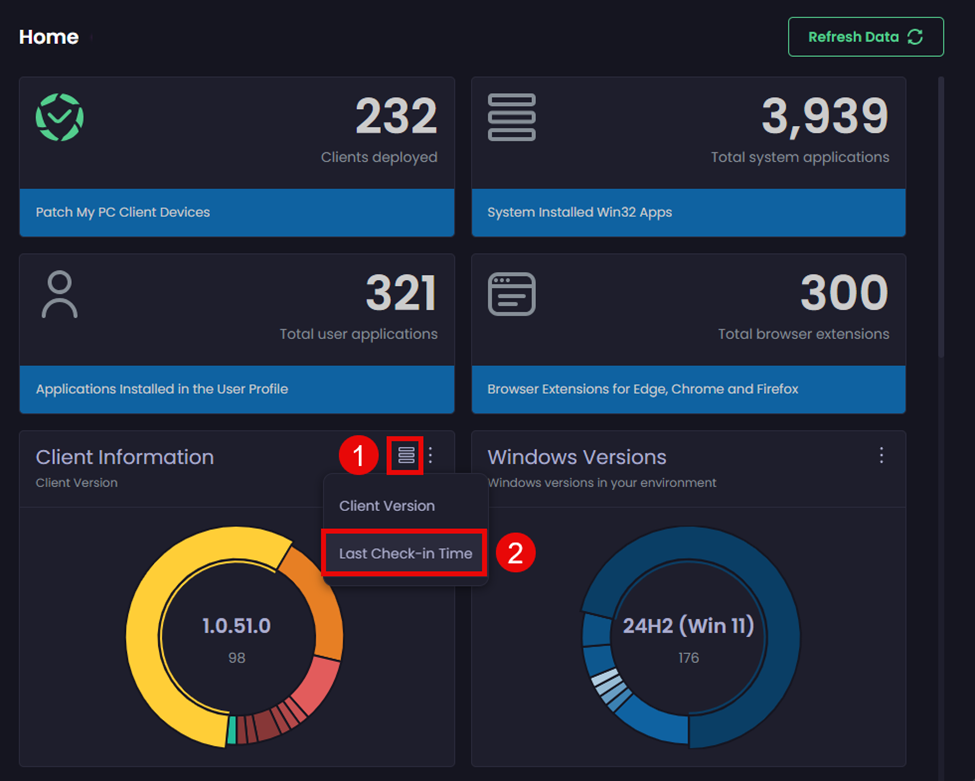Open Patch My PC Client Devices link
Screen dimensions: 975x781
[123, 212]
